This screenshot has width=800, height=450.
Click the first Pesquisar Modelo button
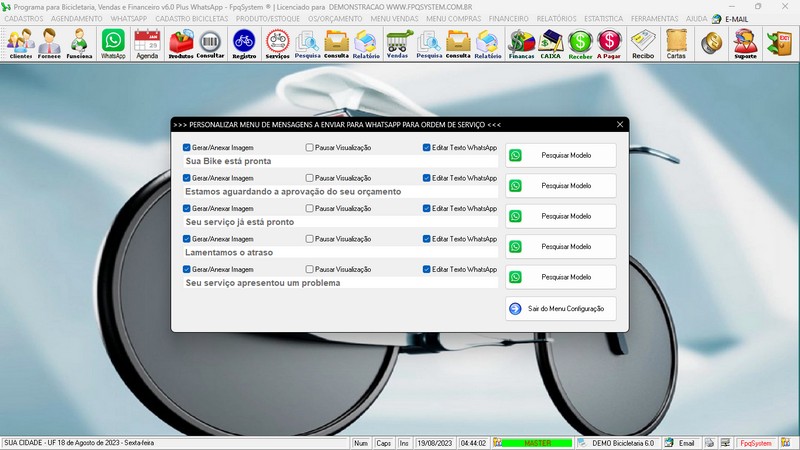561,156
